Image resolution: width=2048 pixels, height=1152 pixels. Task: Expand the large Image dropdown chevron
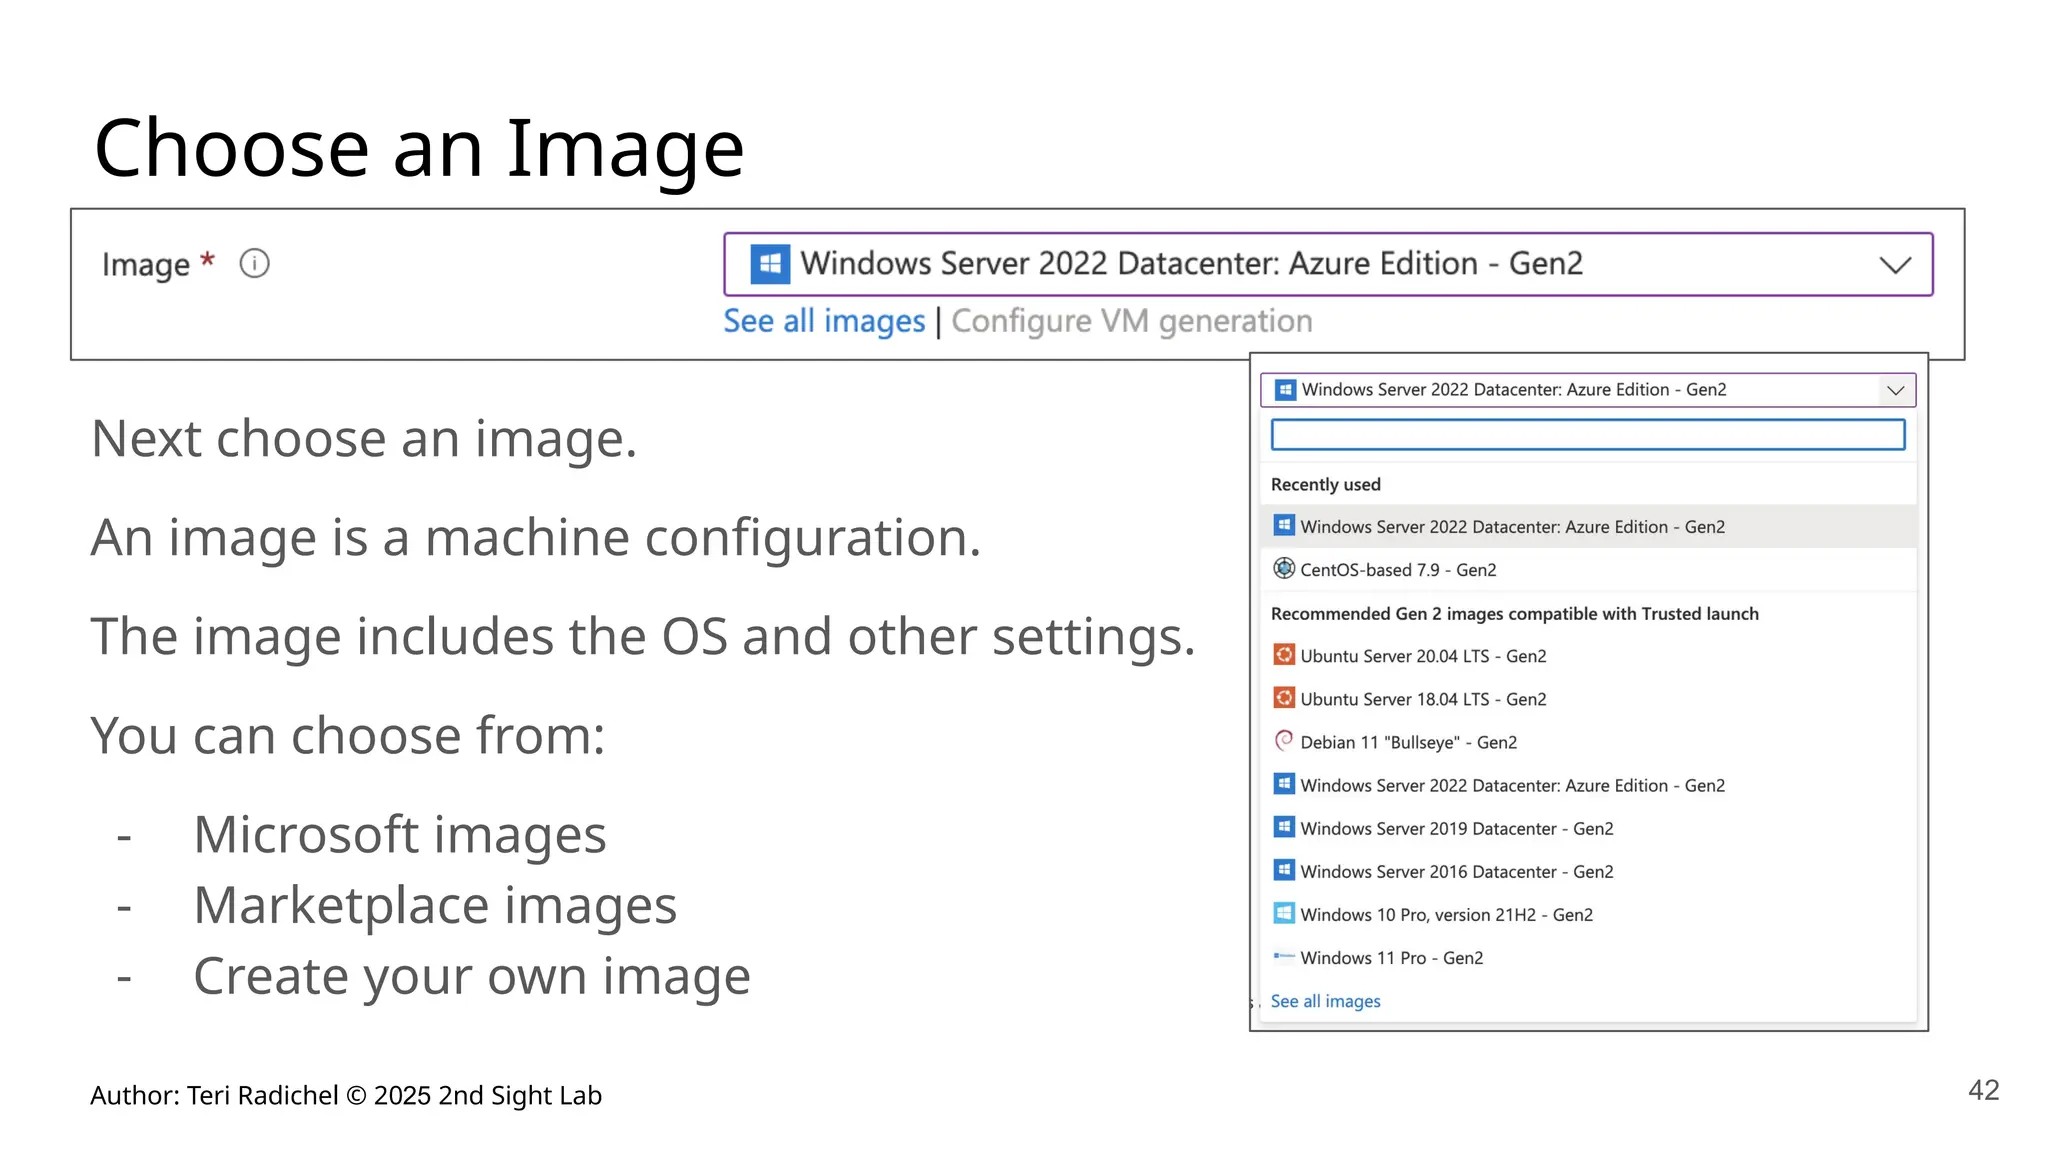point(1894,265)
